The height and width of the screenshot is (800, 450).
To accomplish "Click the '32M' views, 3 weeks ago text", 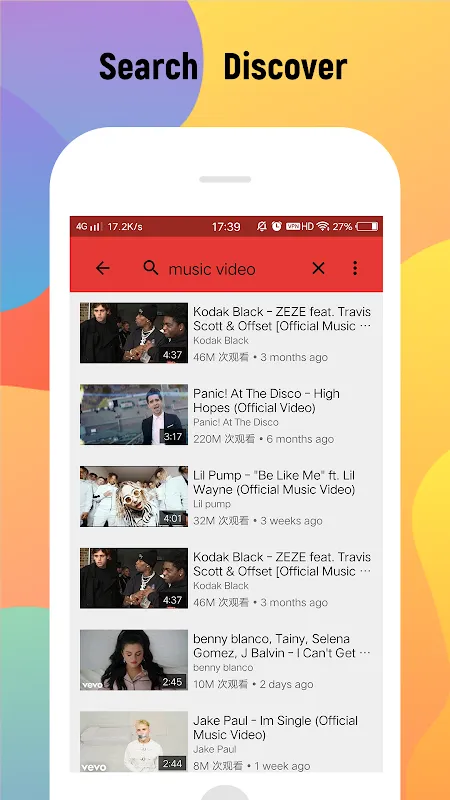I will point(258,520).
